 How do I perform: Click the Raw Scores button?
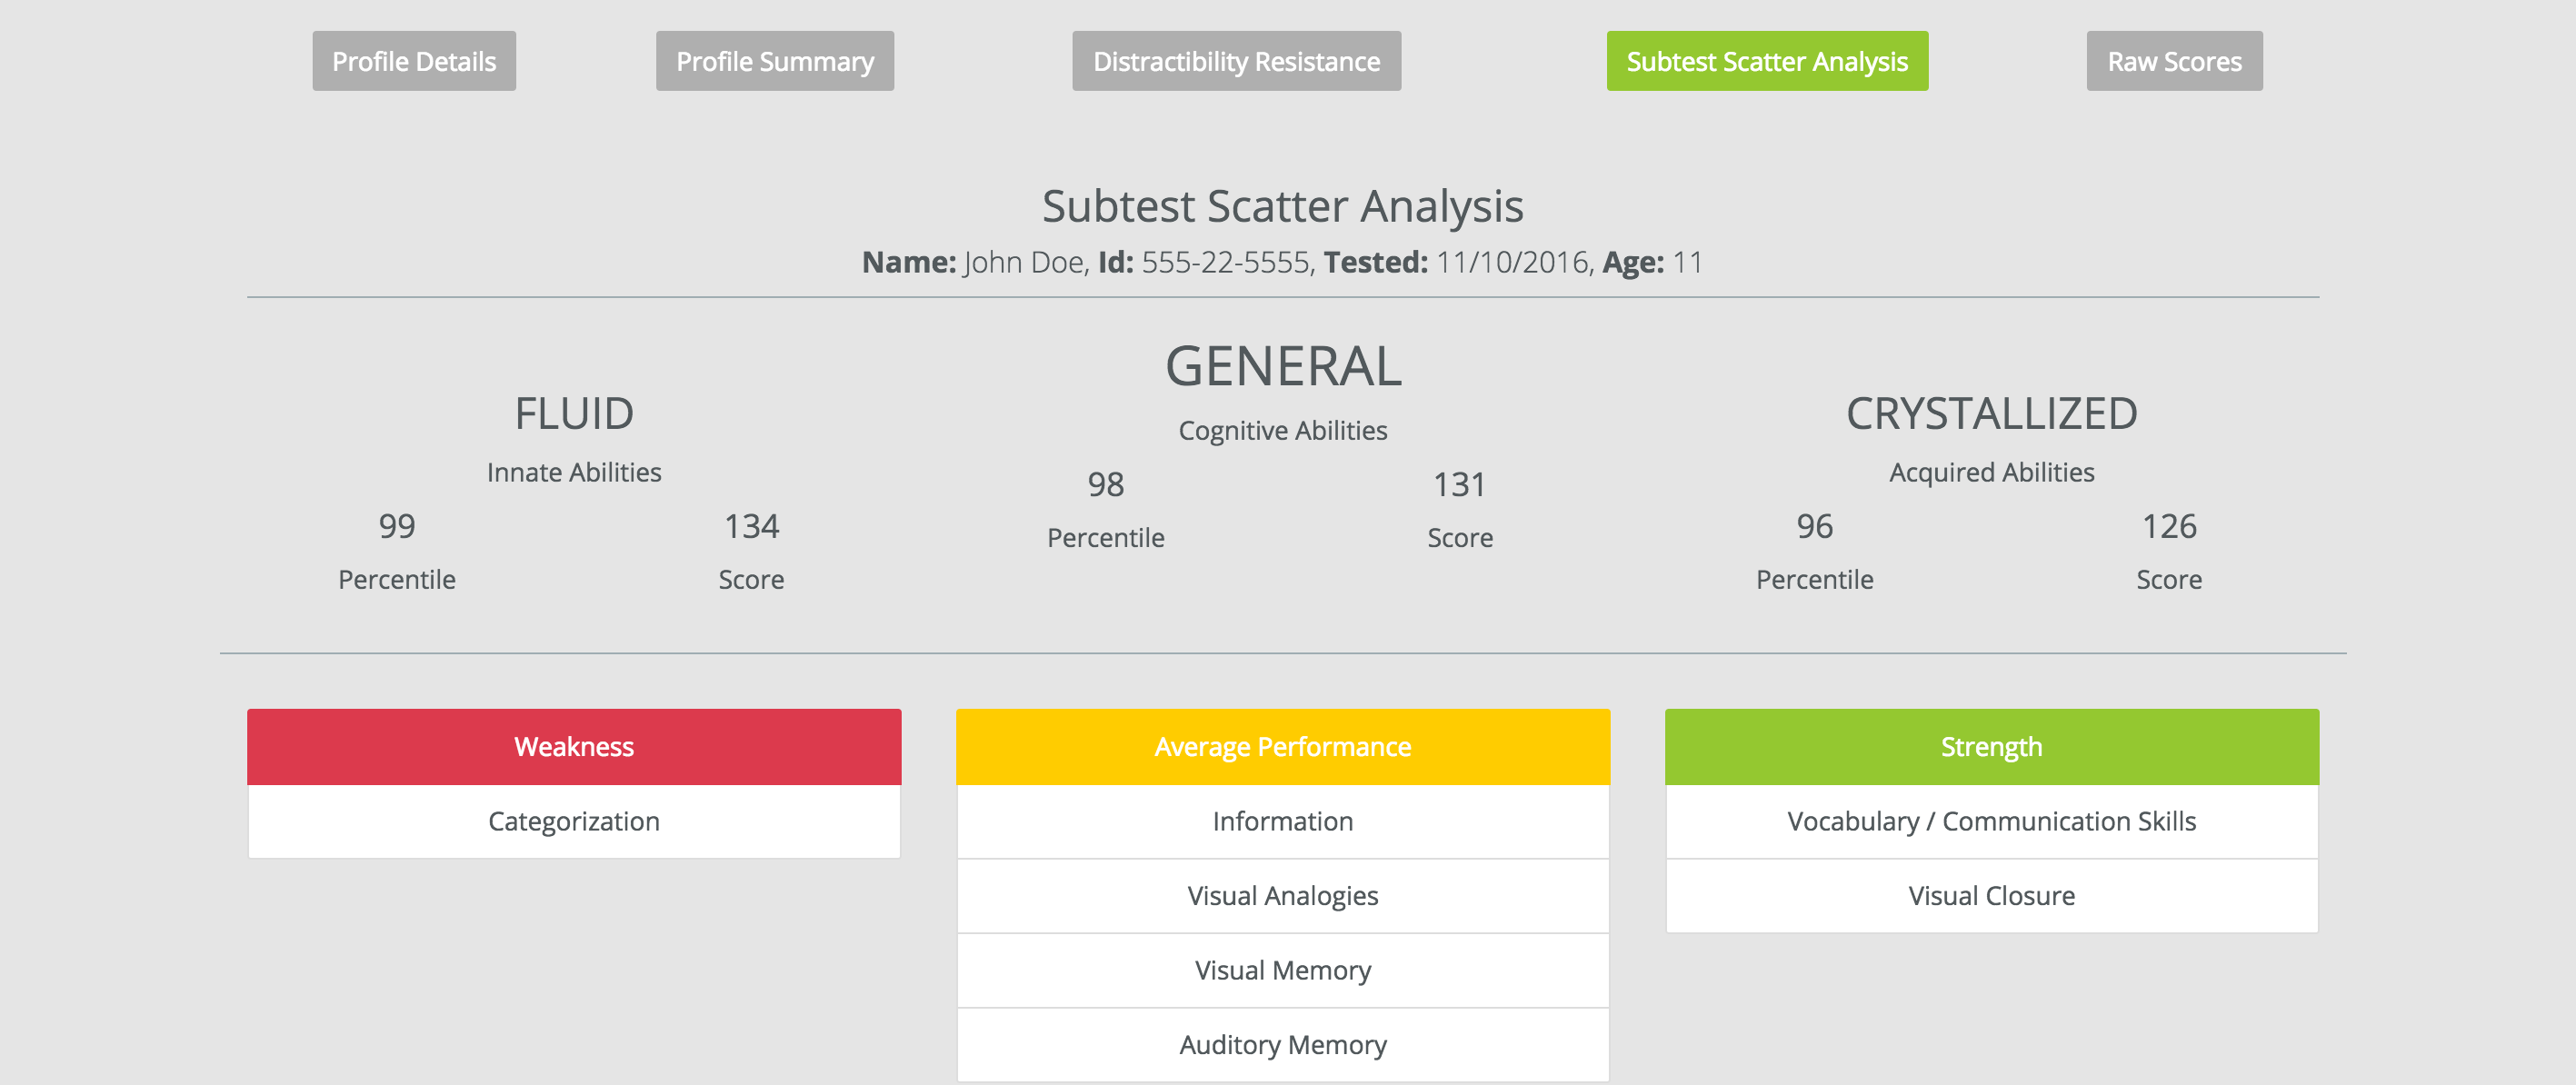(x=2173, y=61)
